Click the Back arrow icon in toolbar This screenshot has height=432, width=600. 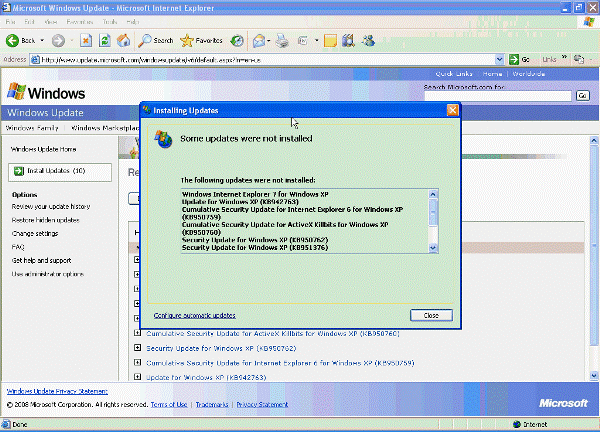[x=13, y=40]
